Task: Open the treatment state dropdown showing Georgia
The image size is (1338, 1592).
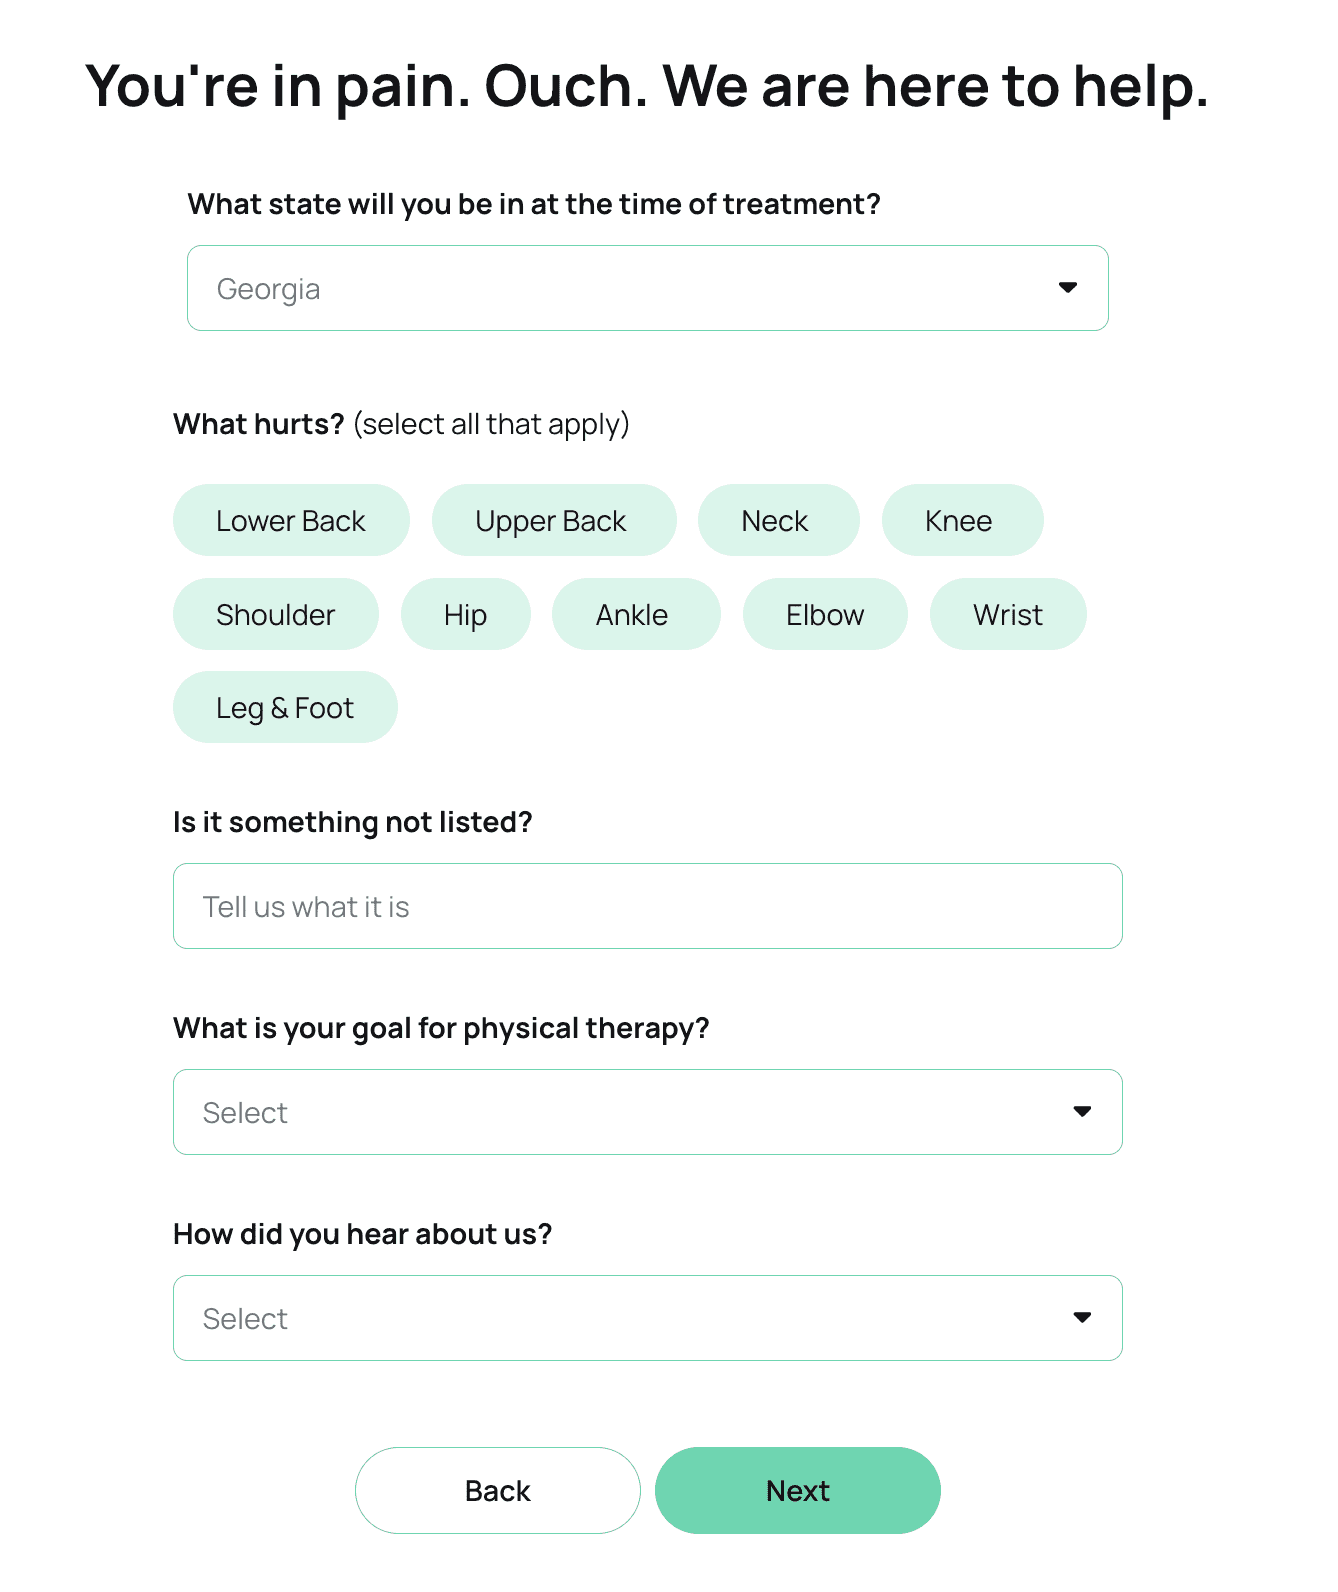Action: (648, 287)
